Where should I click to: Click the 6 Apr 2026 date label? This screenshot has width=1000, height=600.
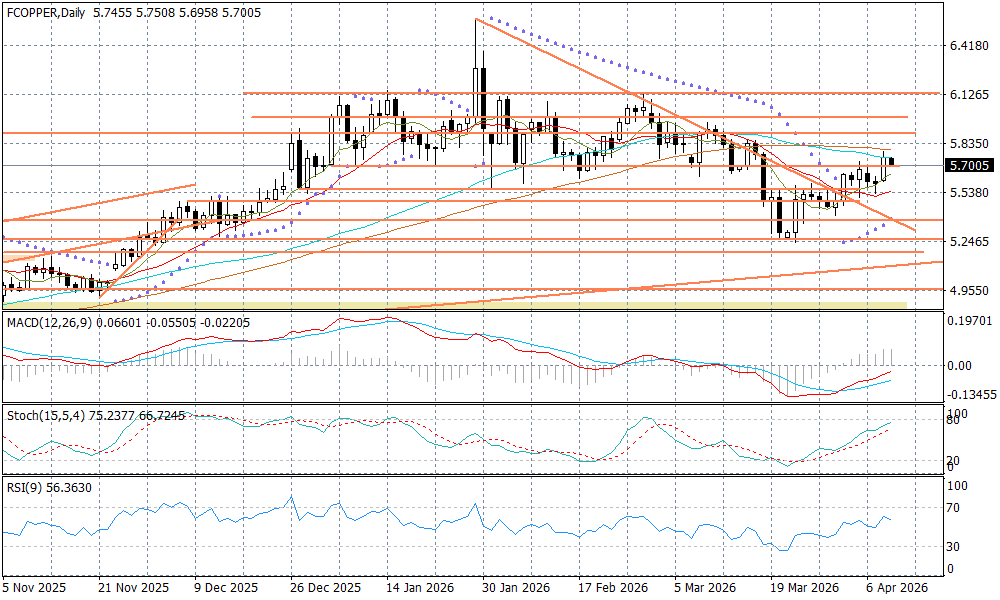pos(895,588)
